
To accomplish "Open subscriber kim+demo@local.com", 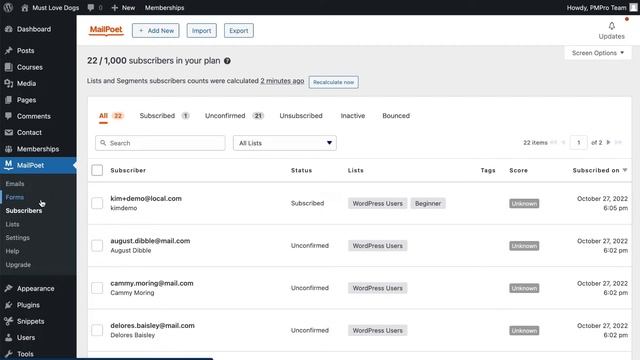I will click(x=146, y=198).
